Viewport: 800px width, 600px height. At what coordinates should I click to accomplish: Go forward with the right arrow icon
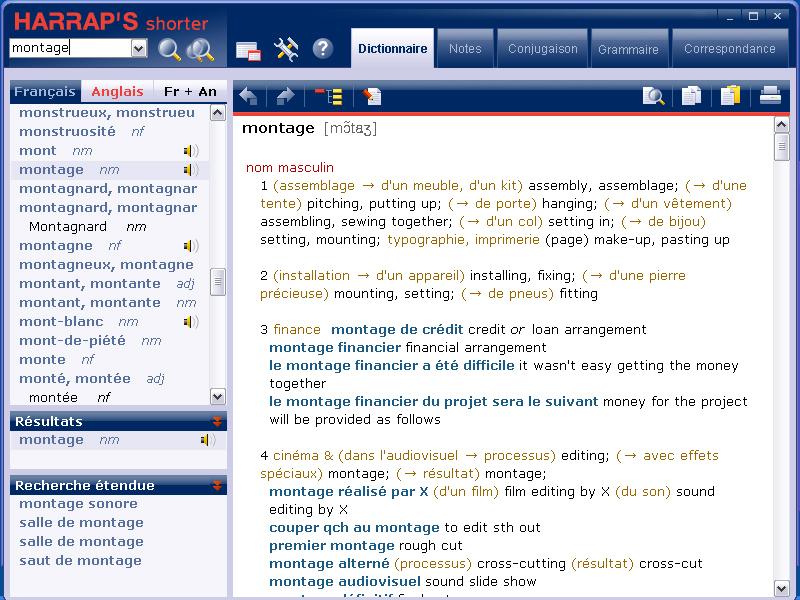click(285, 96)
